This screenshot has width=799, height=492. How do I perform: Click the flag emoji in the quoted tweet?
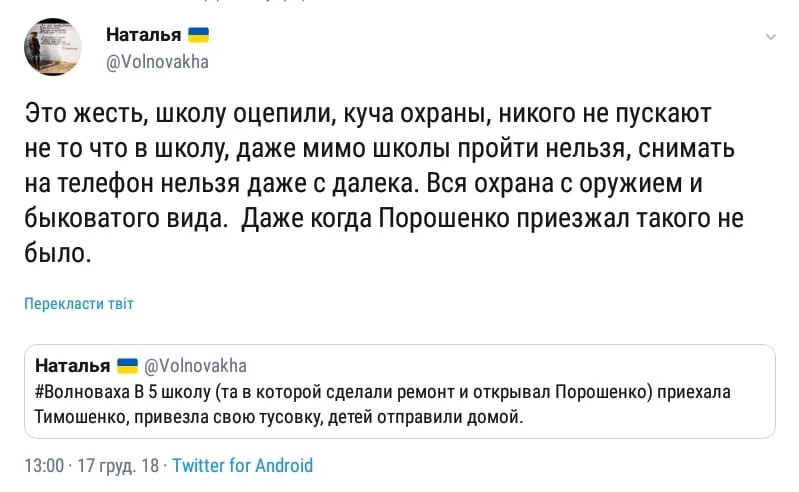point(127,365)
